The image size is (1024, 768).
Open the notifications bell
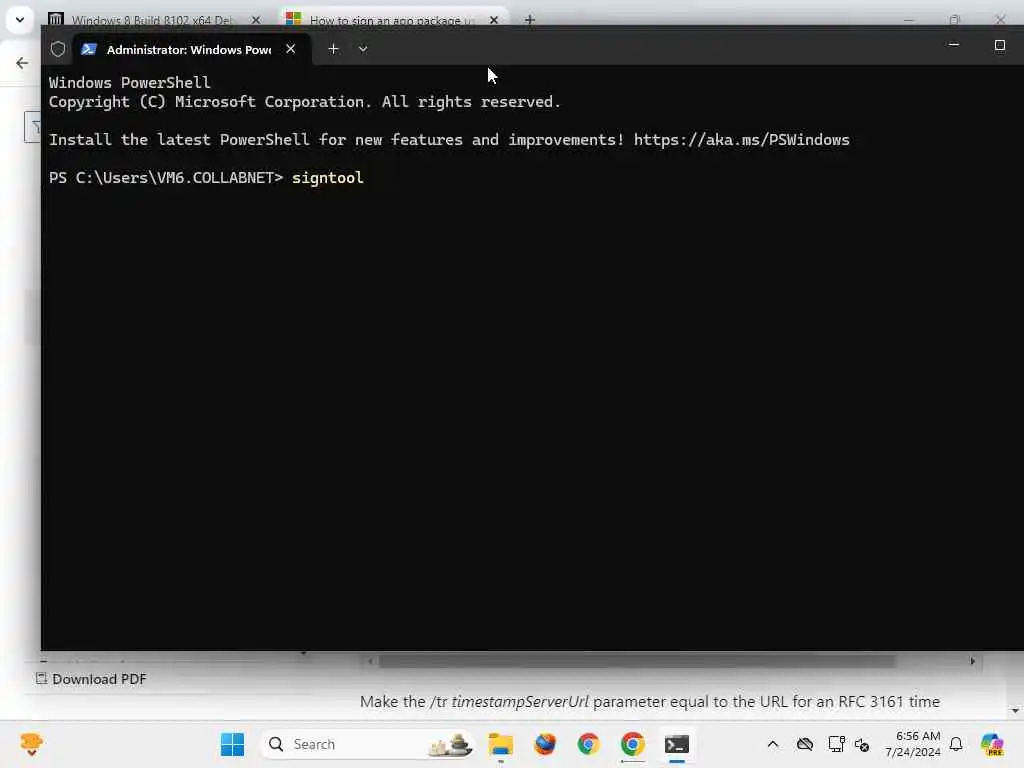956,744
